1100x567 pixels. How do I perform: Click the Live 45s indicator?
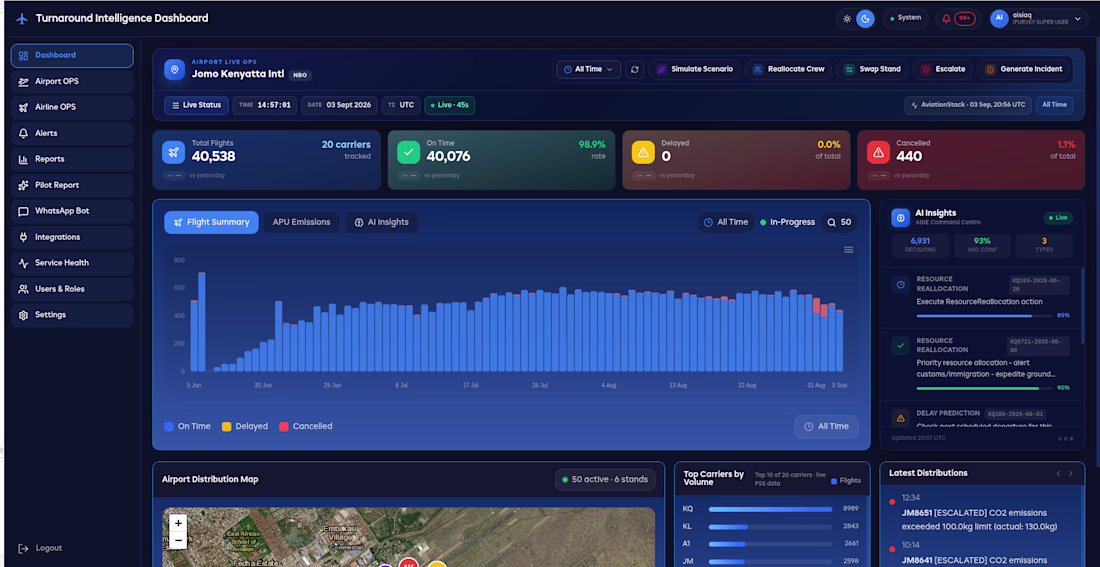(450, 105)
